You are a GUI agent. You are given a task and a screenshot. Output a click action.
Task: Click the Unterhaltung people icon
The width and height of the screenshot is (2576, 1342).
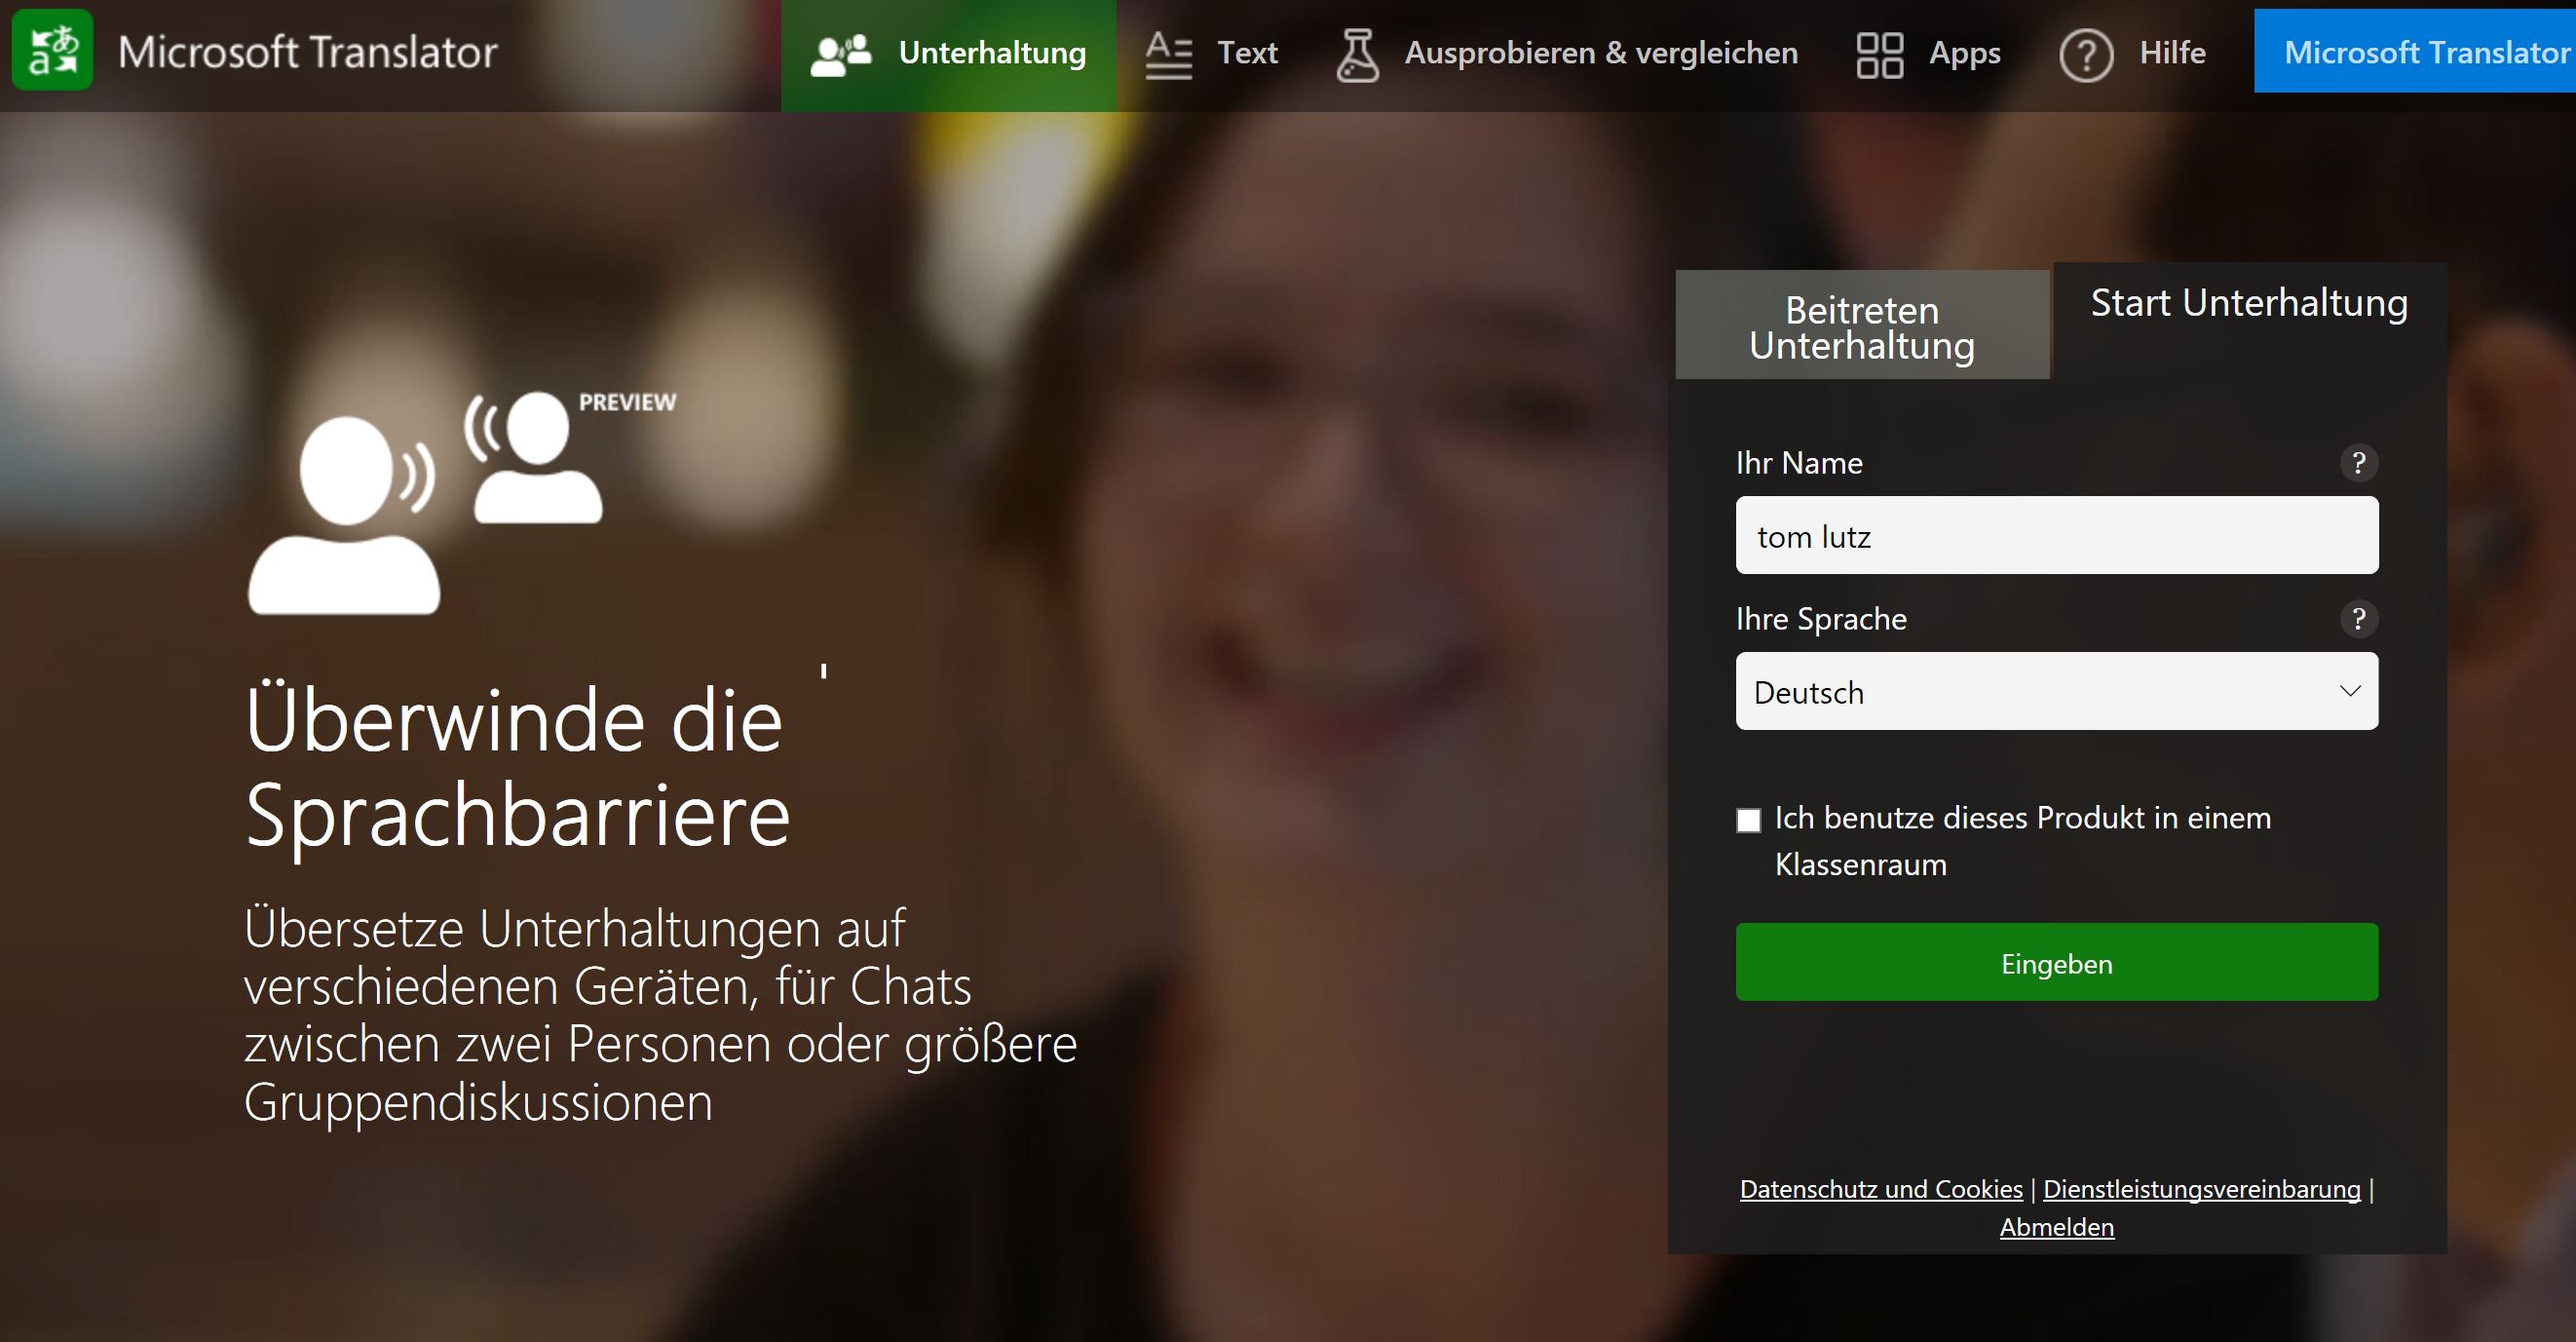click(x=840, y=54)
